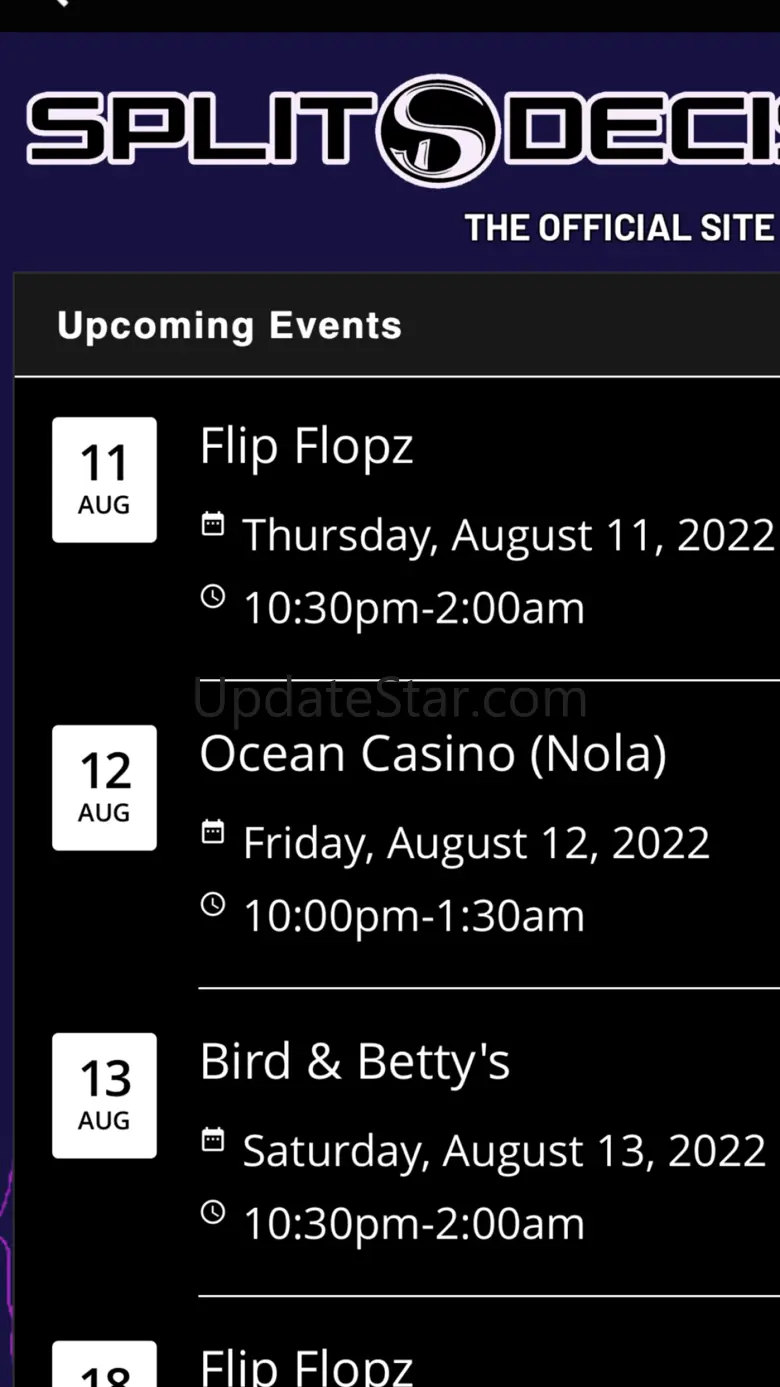Click the clock icon under Thursday, August 11
The height and width of the screenshot is (1387, 780).
click(x=213, y=597)
